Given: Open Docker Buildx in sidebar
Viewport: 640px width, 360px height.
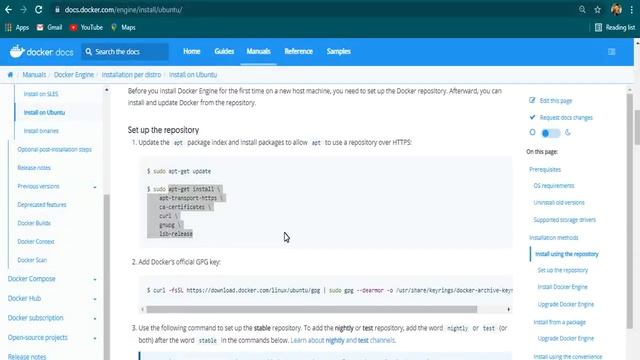Looking at the screenshot, I should (34, 223).
